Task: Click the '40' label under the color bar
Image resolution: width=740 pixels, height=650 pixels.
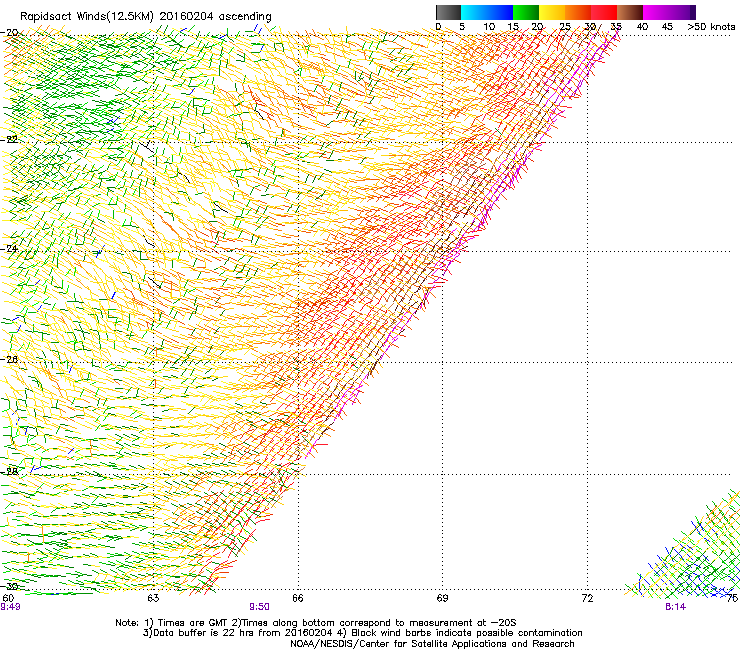Action: [x=642, y=26]
